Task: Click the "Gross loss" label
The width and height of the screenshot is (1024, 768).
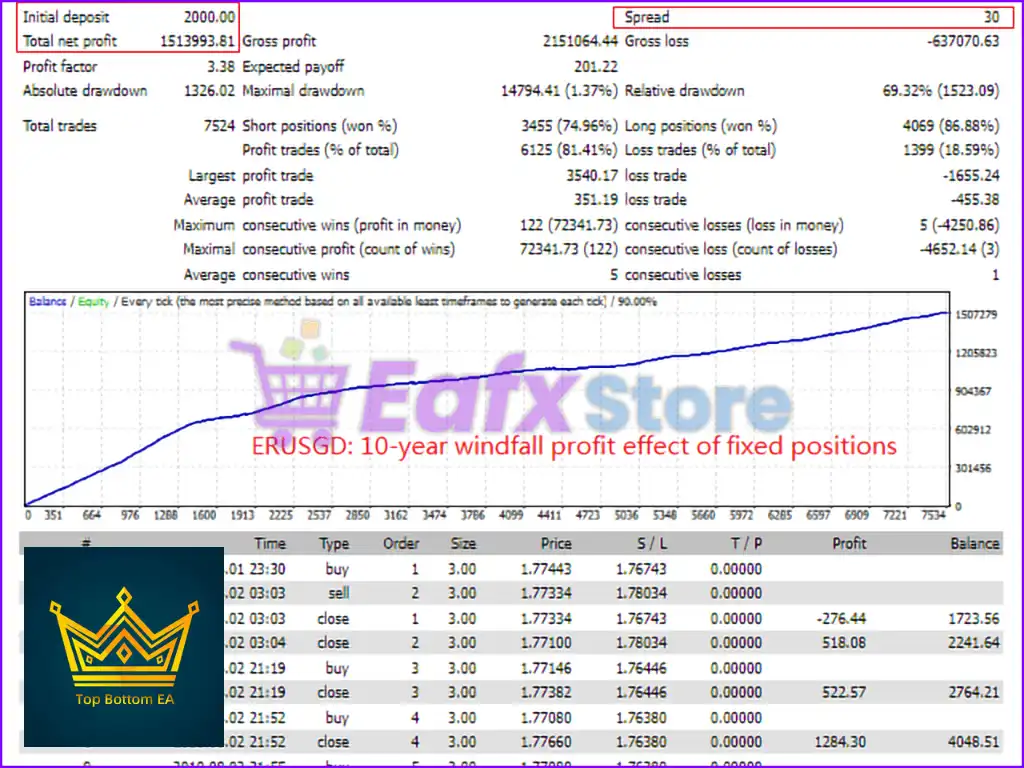Action: pyautogui.click(x=656, y=41)
